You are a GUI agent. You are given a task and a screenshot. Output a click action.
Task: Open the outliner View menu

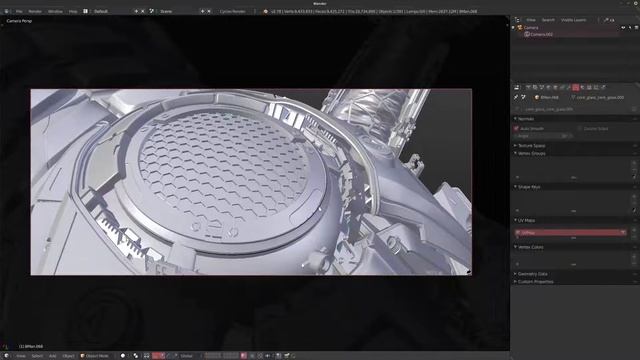(531, 20)
